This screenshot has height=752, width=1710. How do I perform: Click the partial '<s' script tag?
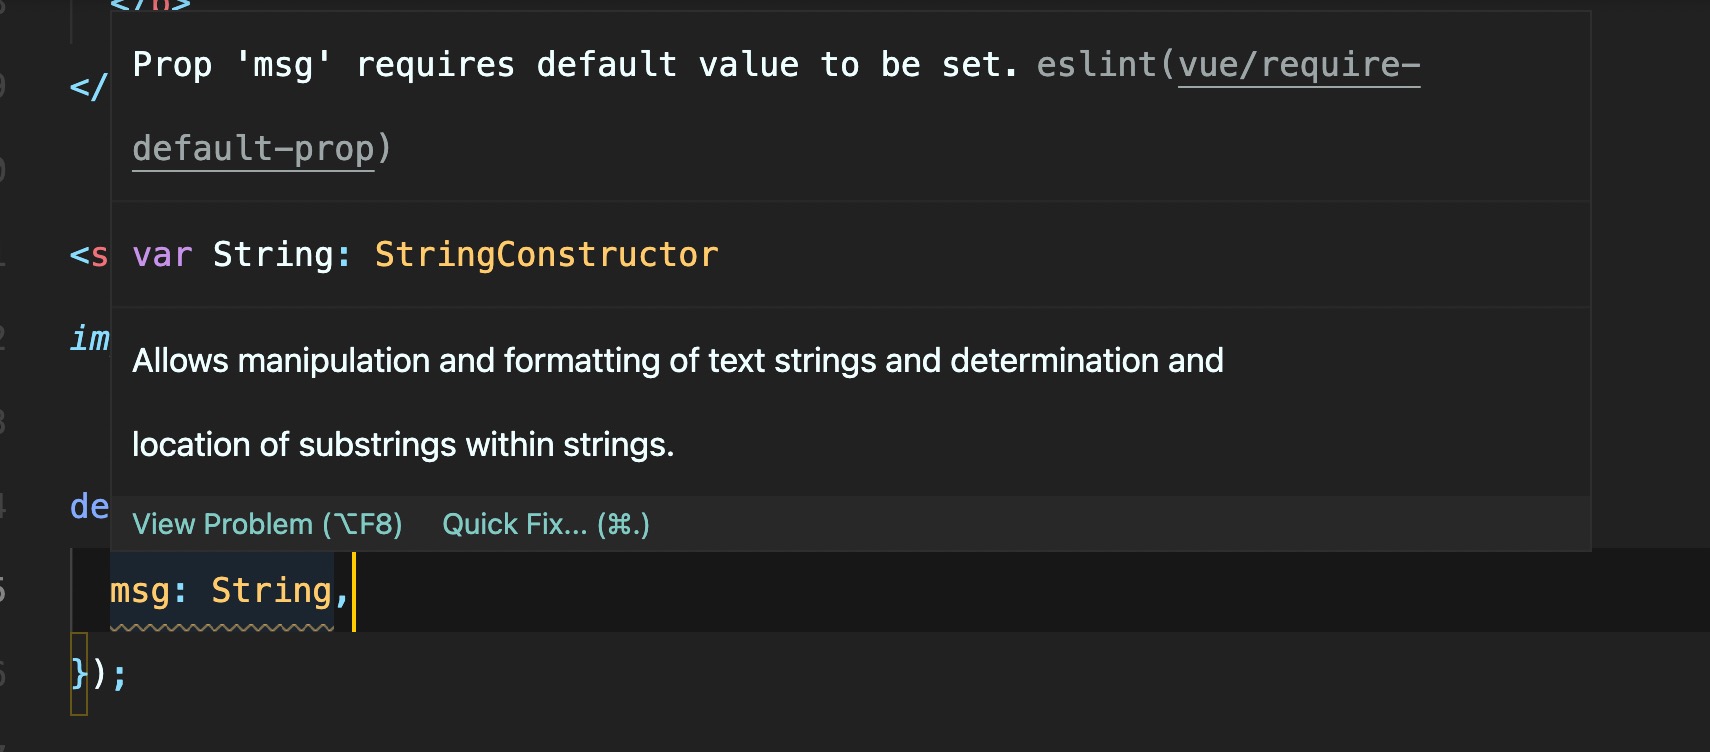88,255
